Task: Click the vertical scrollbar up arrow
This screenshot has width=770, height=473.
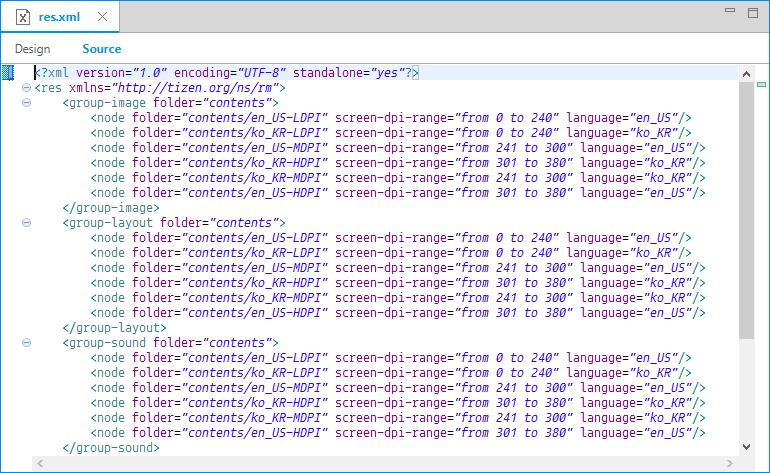Action: (746, 74)
